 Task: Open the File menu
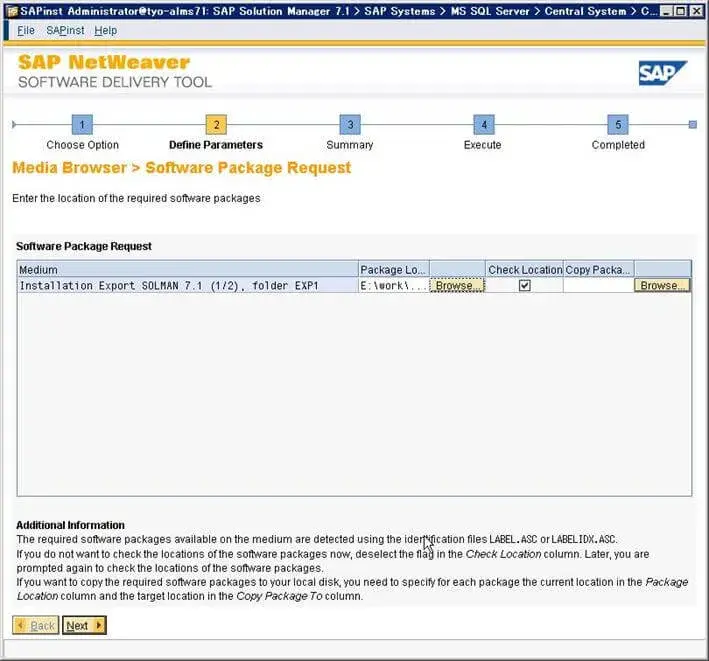pyautogui.click(x=26, y=30)
